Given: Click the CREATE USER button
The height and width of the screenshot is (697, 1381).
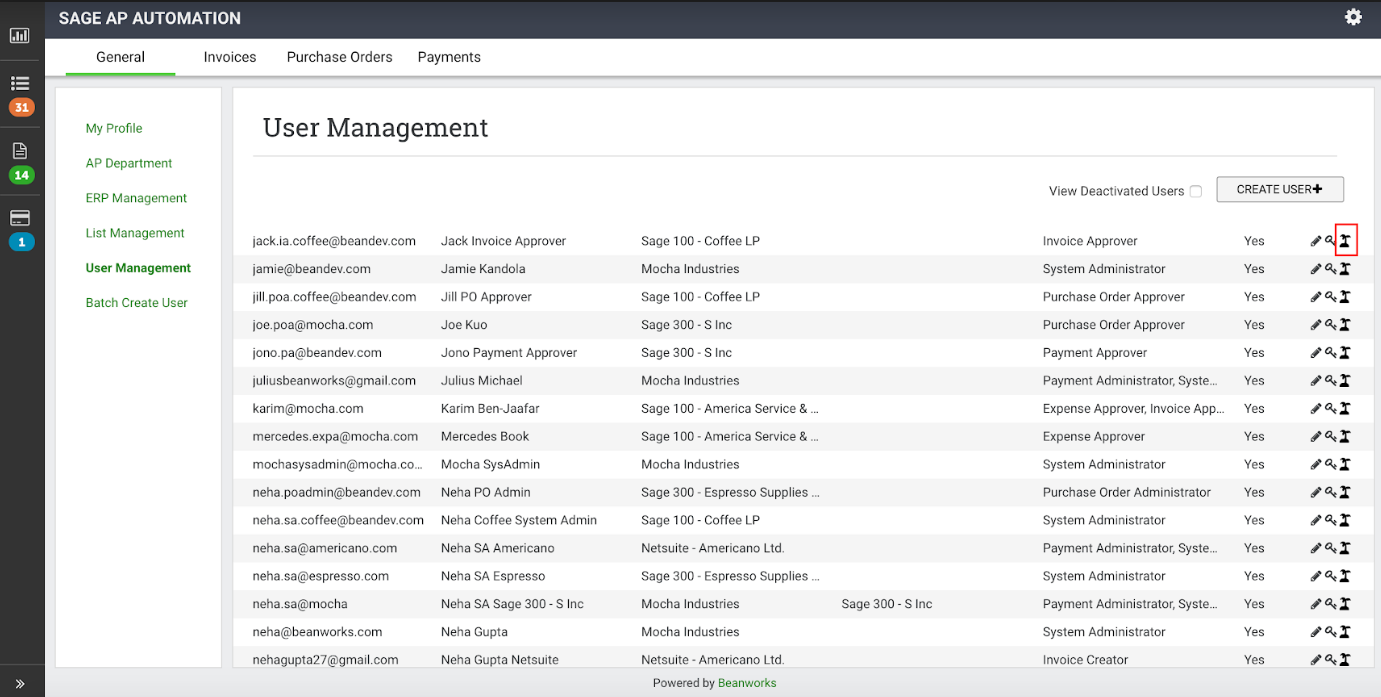Looking at the screenshot, I should tap(1280, 189).
